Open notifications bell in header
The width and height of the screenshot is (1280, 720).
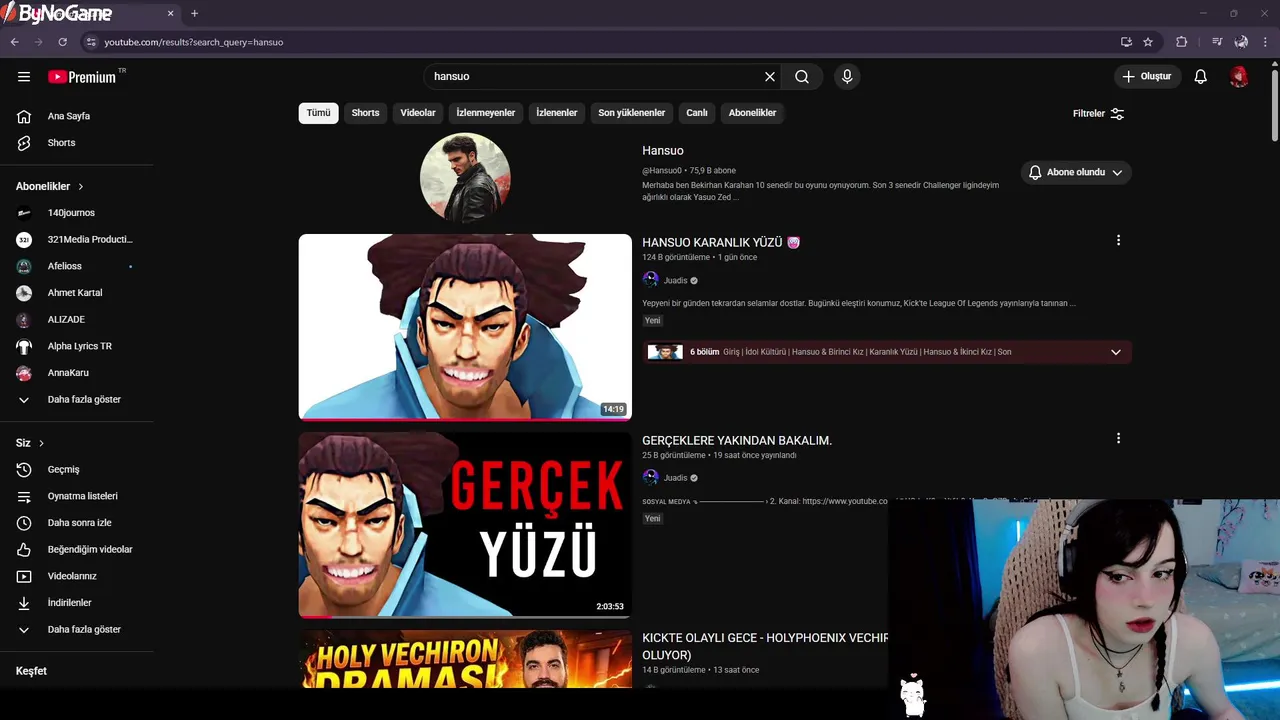[1201, 76]
